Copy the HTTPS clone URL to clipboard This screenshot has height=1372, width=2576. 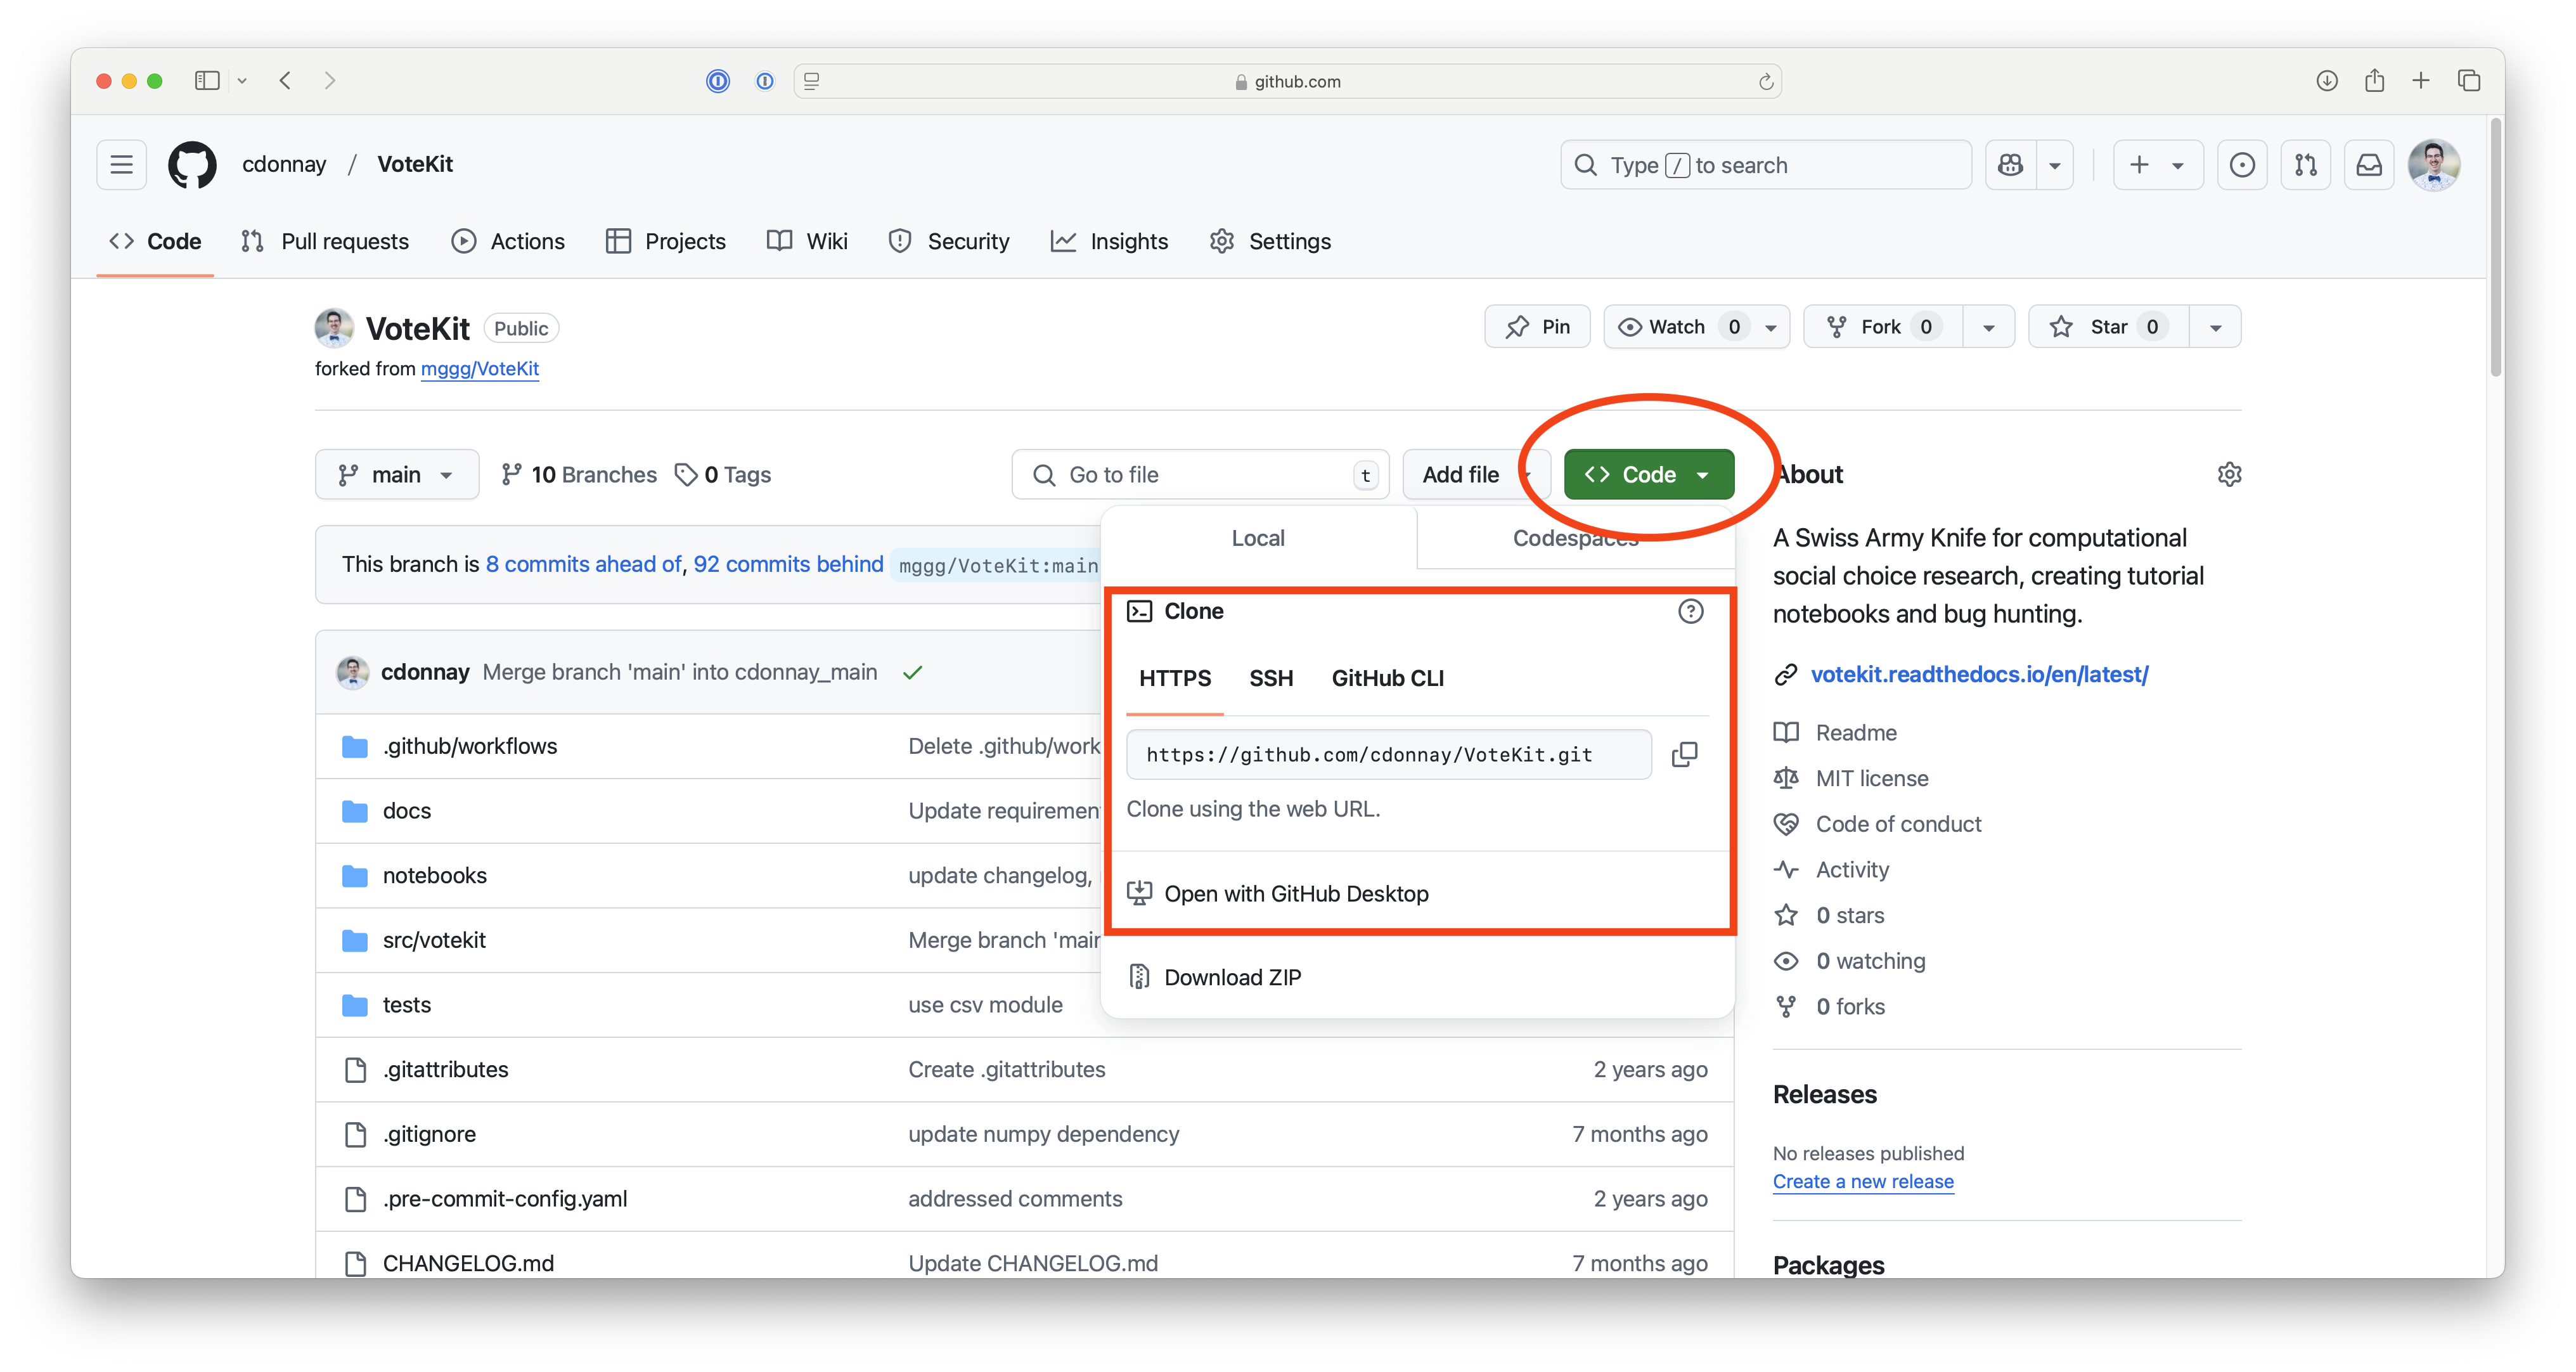[x=1685, y=754]
